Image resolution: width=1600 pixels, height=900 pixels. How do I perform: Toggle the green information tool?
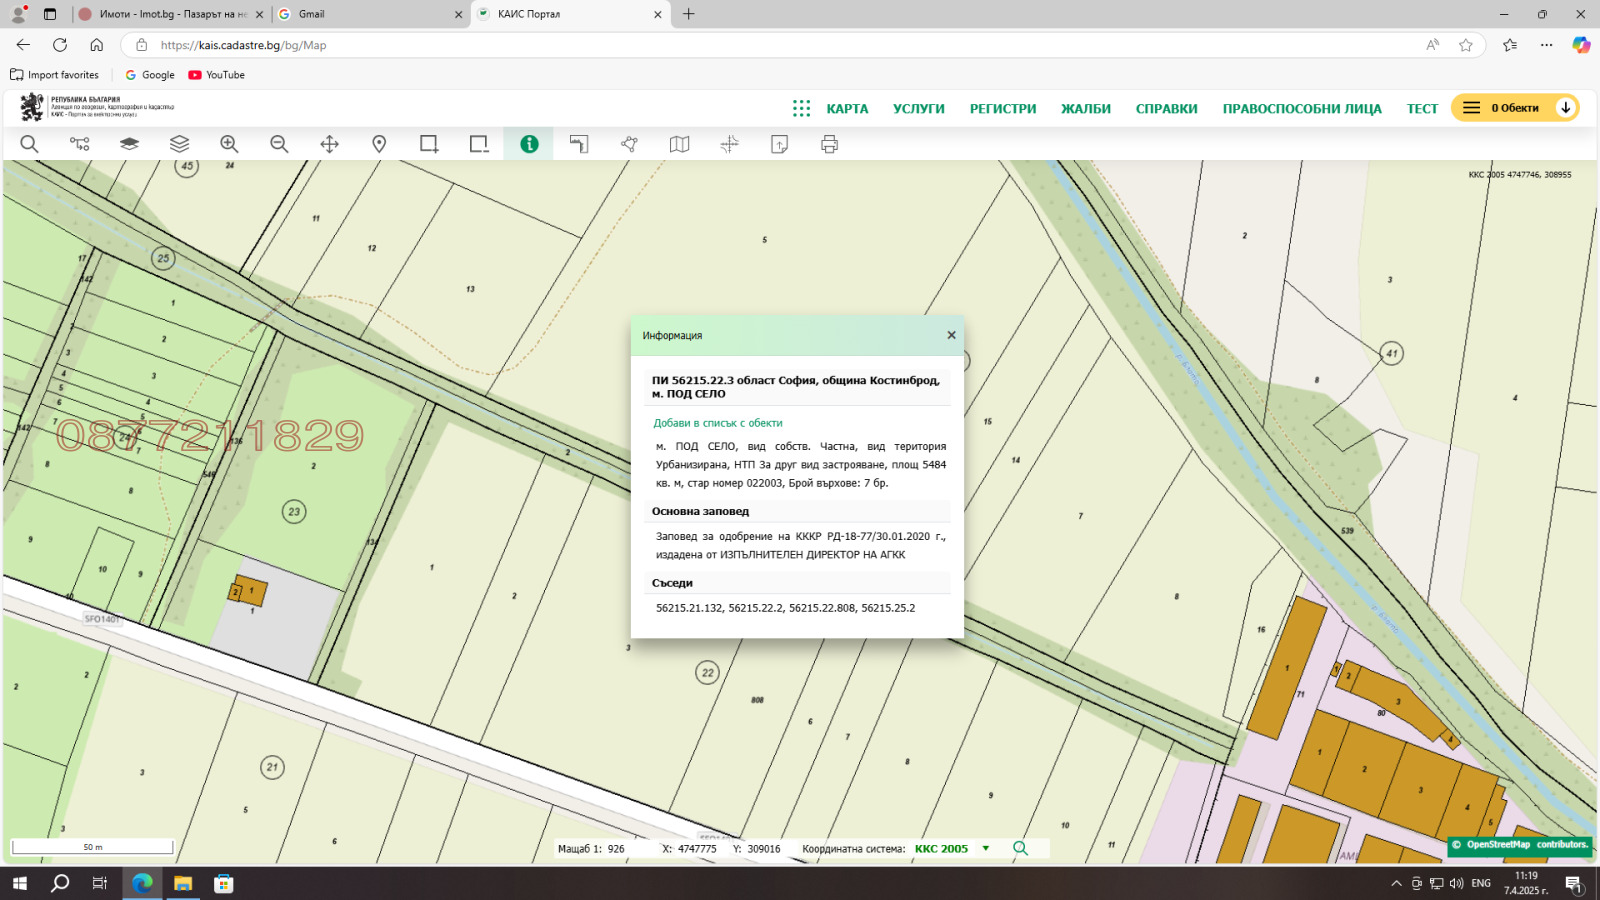(x=529, y=144)
